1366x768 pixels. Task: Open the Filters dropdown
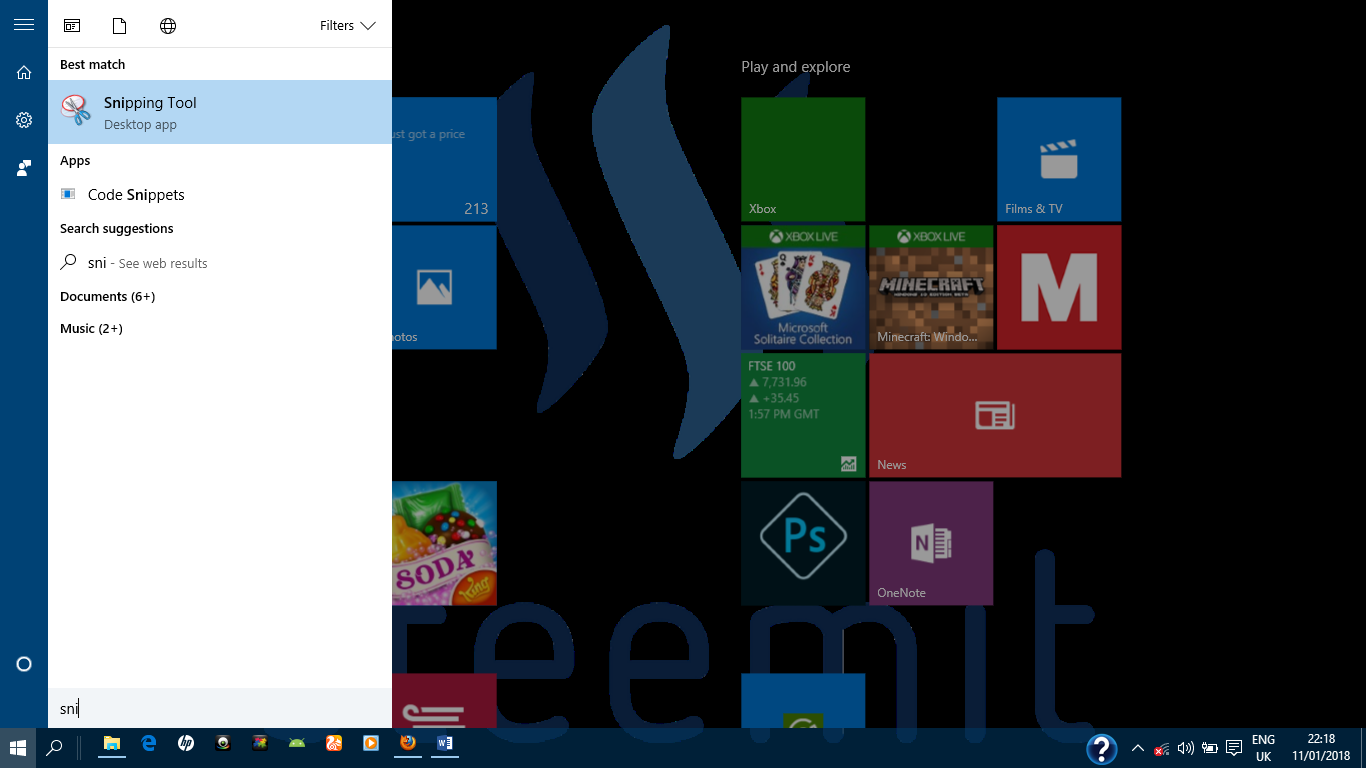click(x=347, y=26)
